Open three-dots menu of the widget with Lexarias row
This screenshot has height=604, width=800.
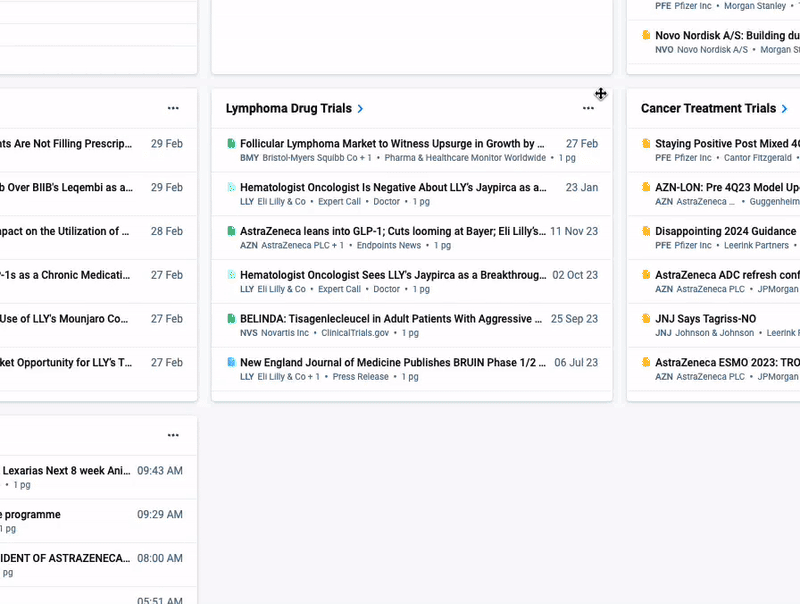coord(173,435)
